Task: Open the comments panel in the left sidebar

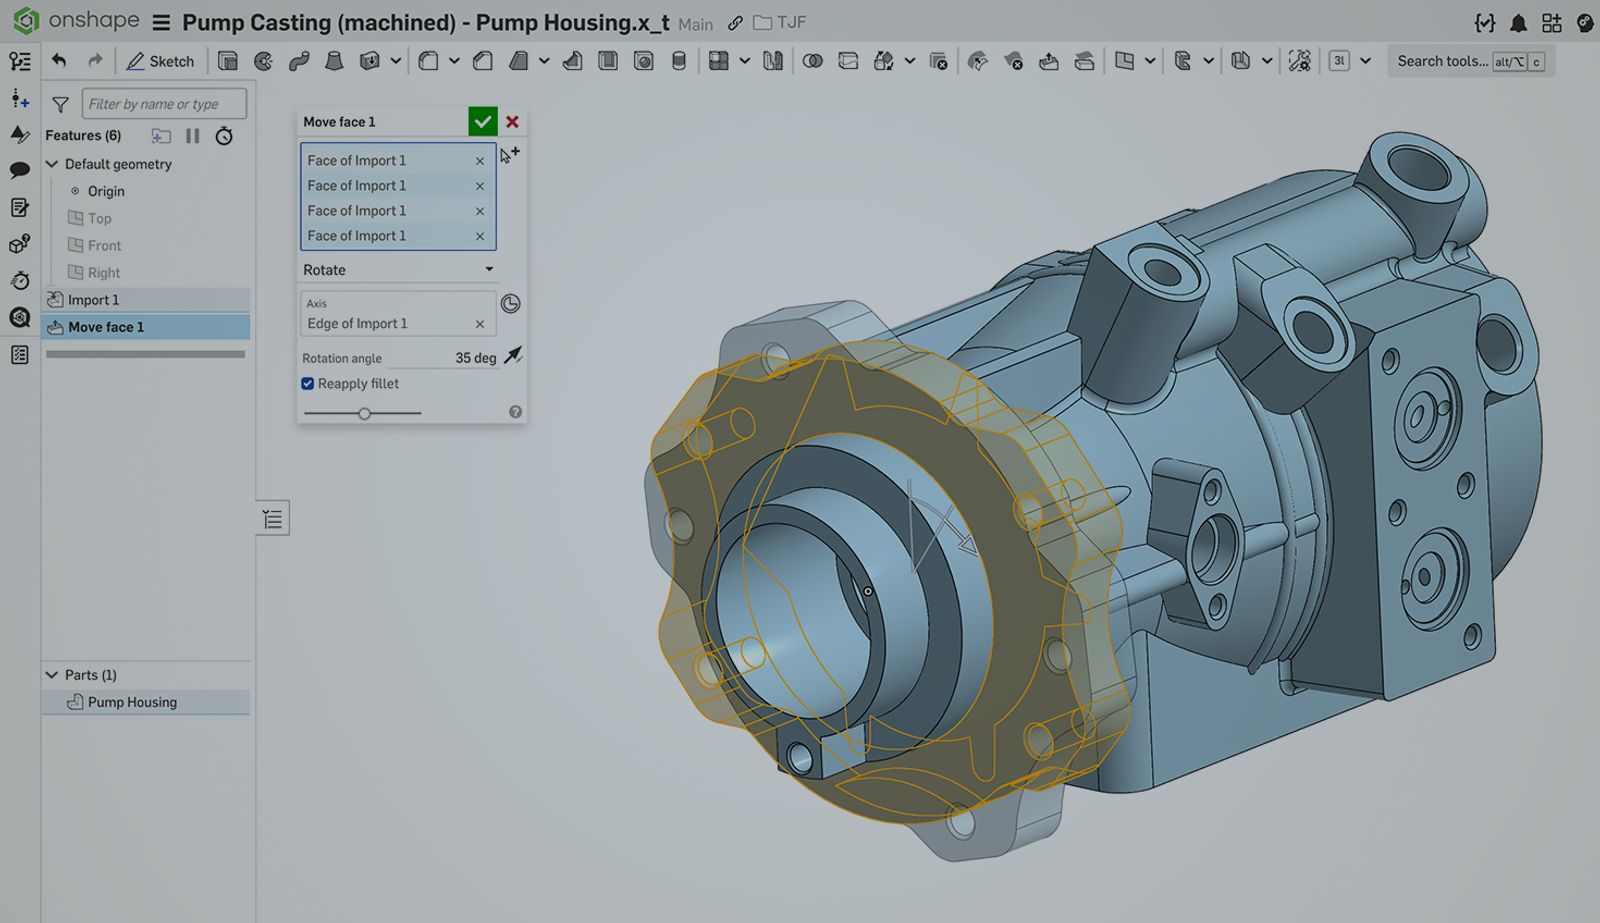Action: (x=19, y=171)
